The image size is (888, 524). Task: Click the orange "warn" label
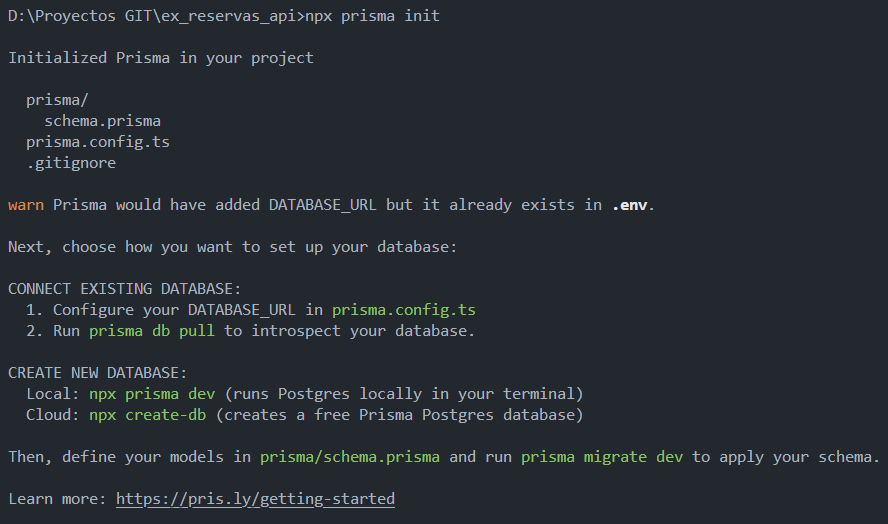click(x=25, y=205)
